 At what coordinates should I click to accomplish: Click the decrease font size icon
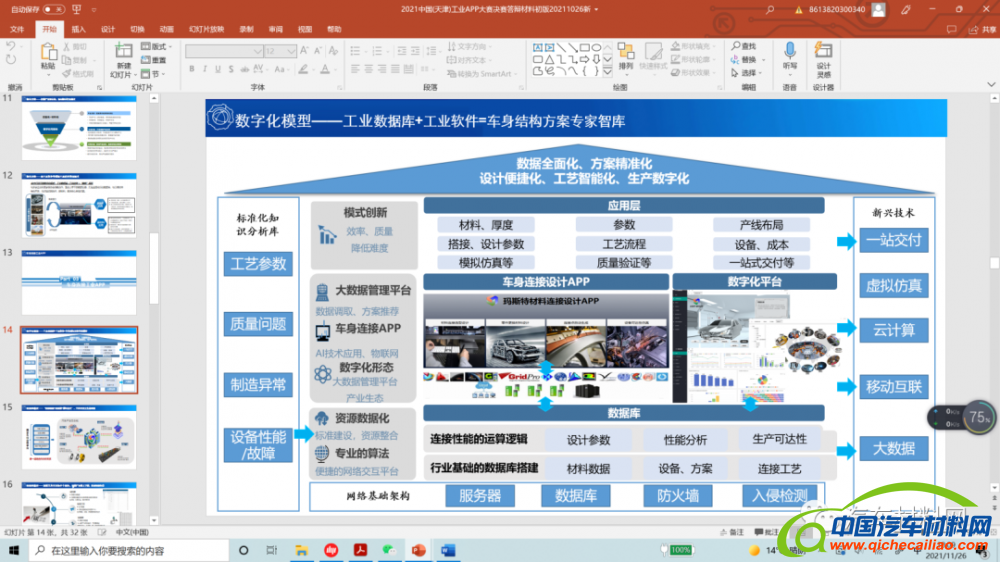pos(318,51)
